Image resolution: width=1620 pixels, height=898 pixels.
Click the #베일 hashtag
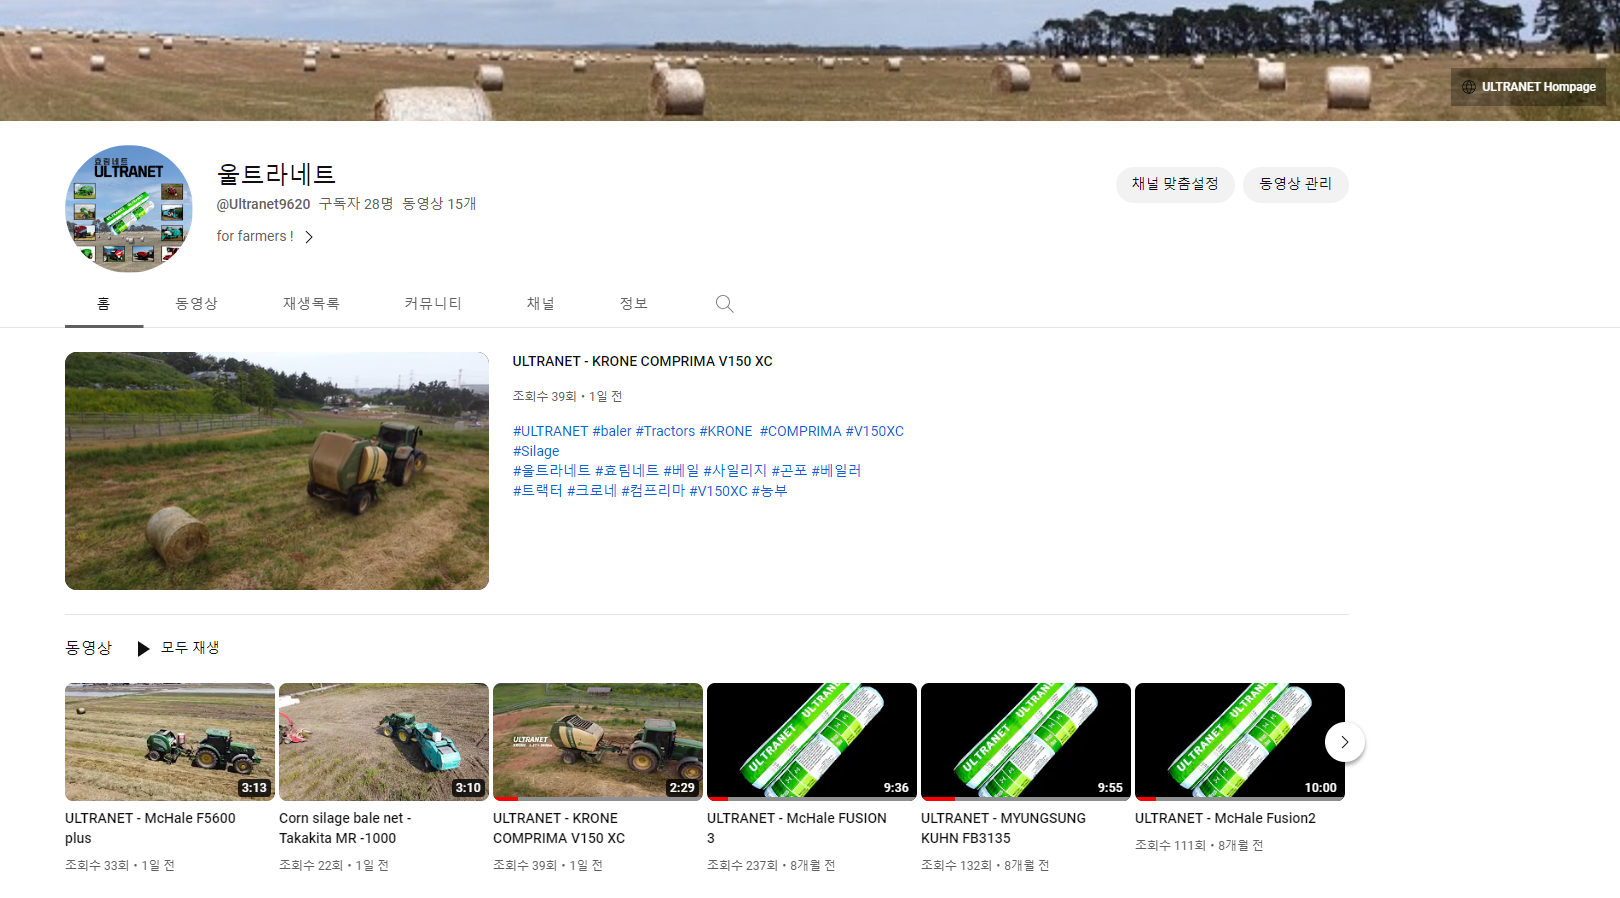(681, 470)
